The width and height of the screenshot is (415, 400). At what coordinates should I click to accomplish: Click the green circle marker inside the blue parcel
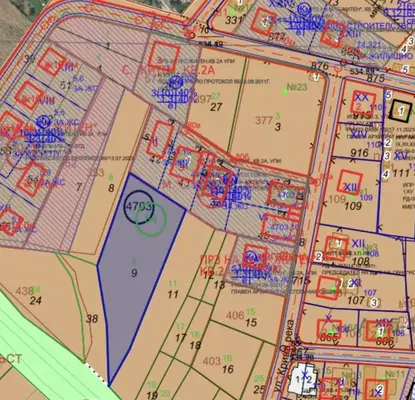coord(151,219)
